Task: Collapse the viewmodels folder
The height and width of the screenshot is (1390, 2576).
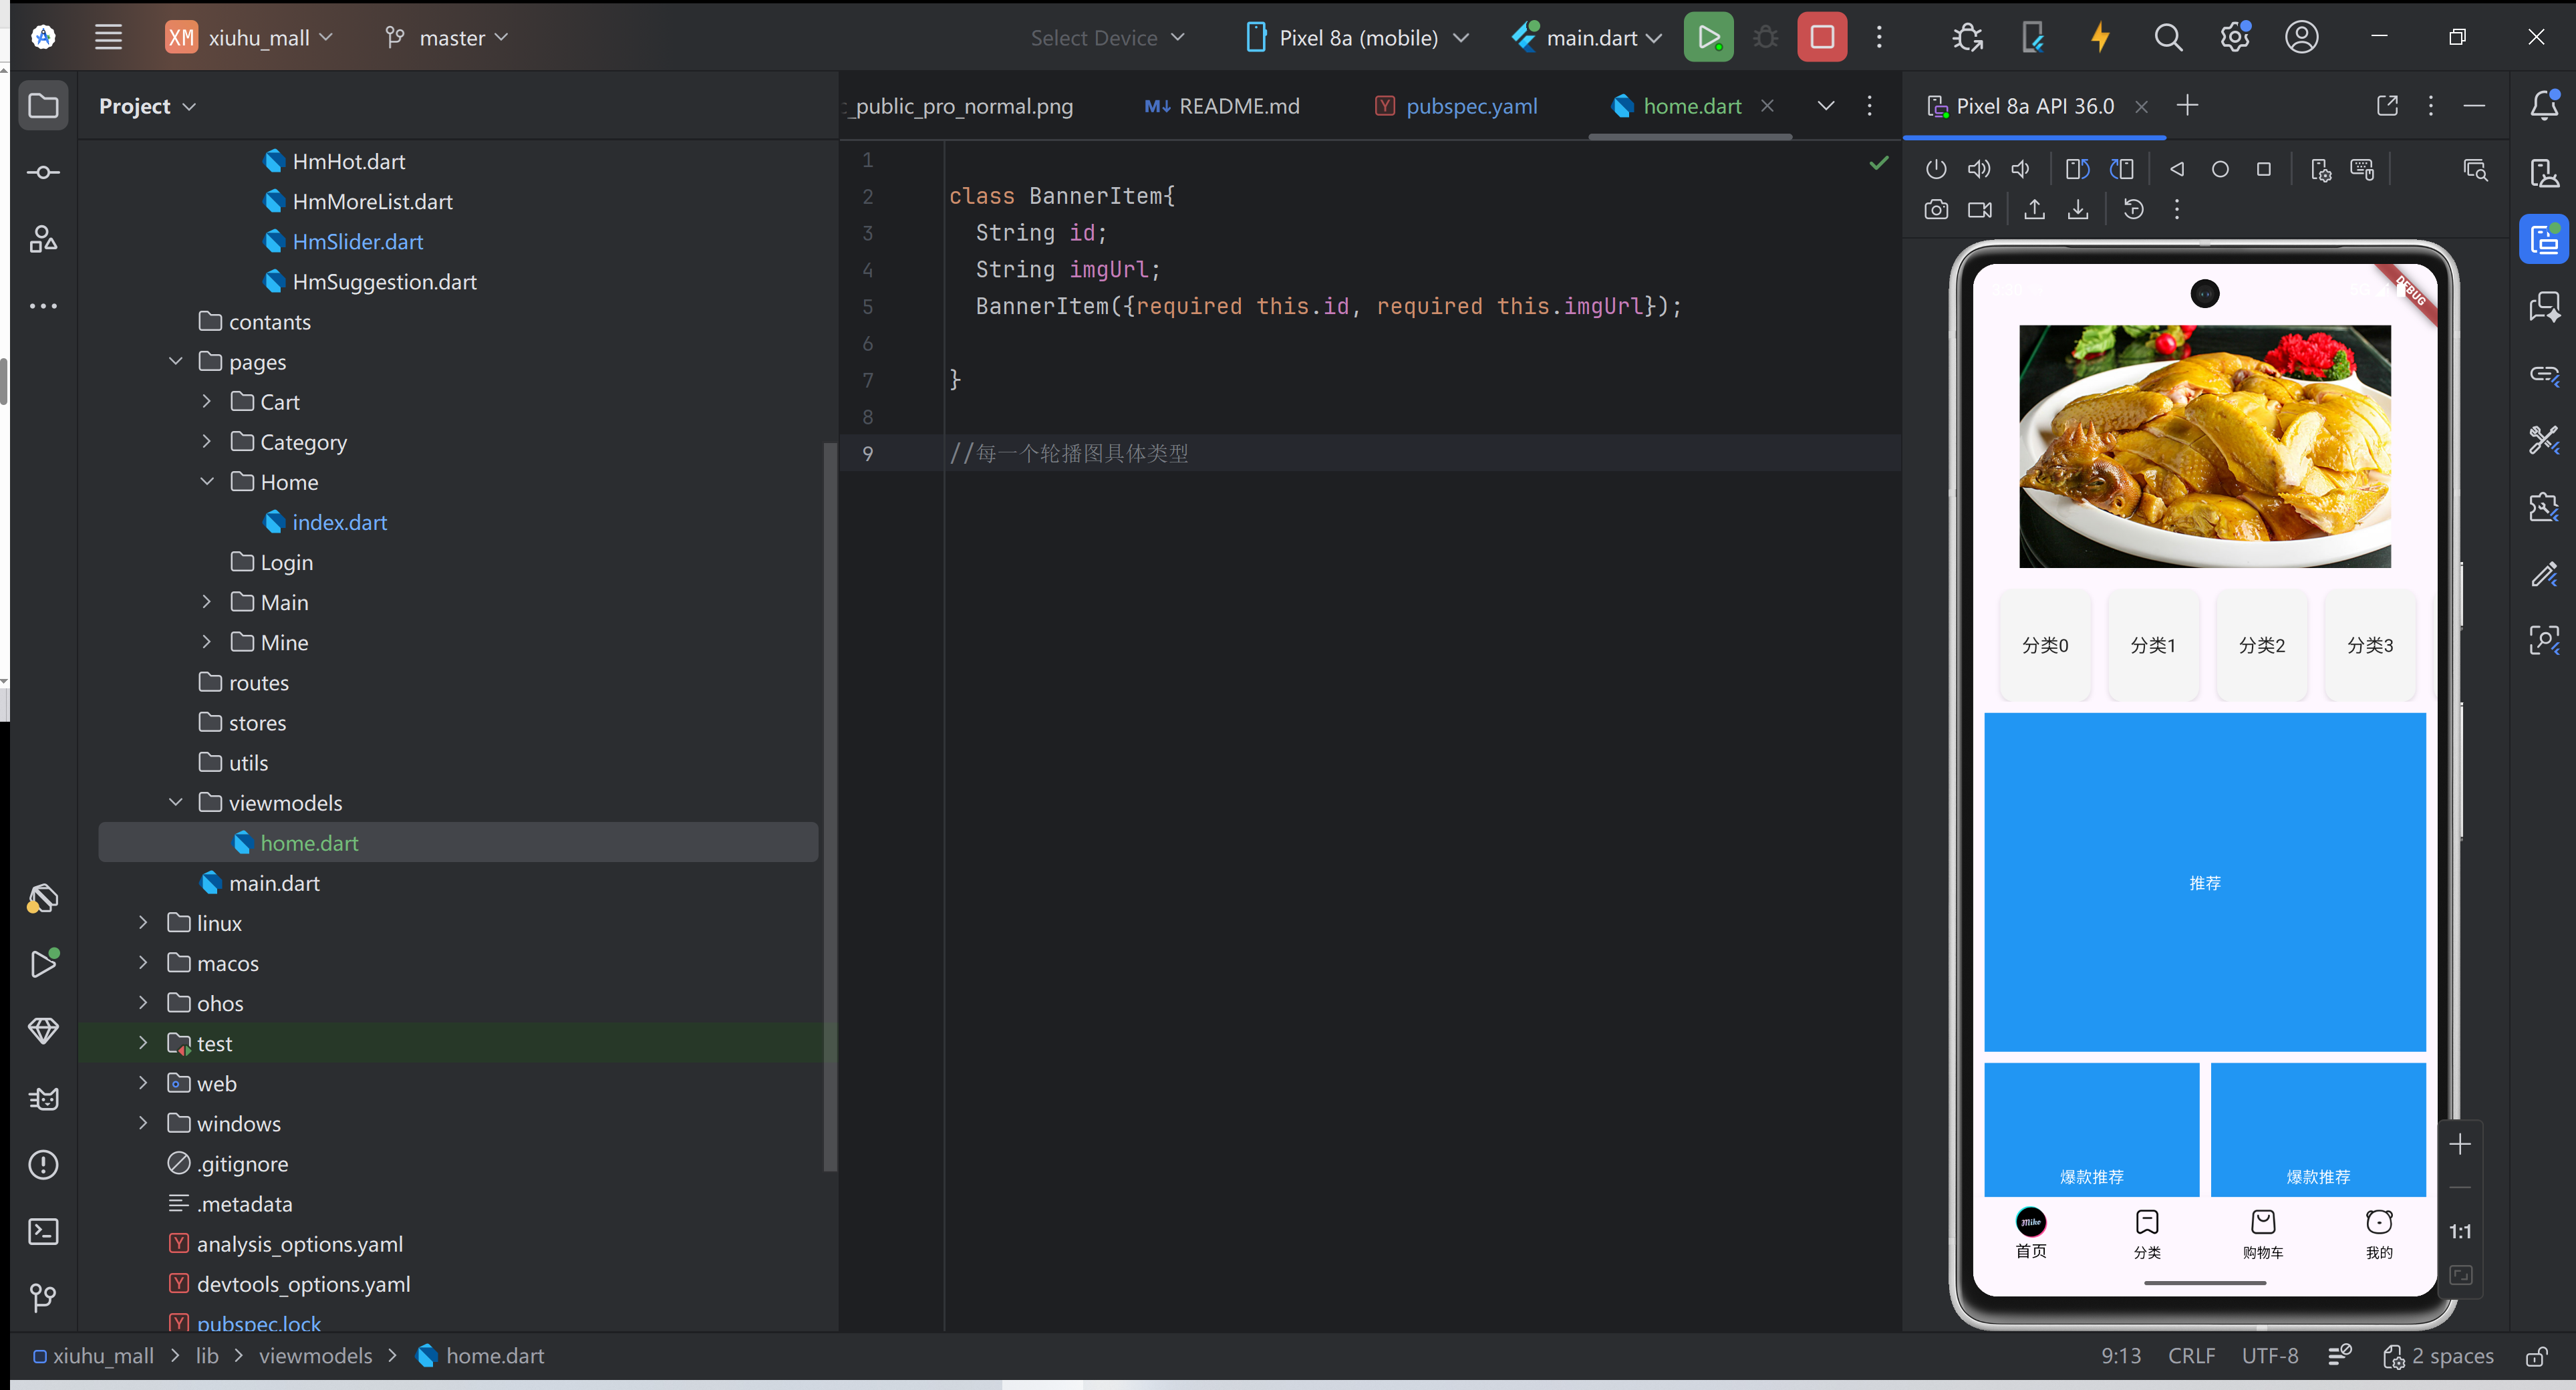Action: pyautogui.click(x=176, y=803)
